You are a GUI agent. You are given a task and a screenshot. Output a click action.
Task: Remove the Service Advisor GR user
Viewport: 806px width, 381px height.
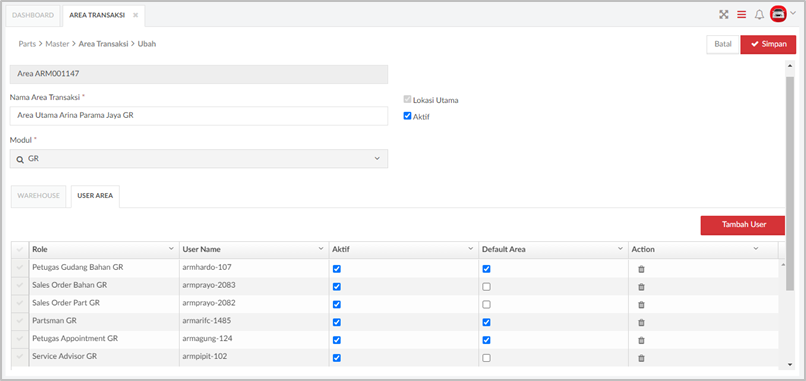[x=641, y=358]
